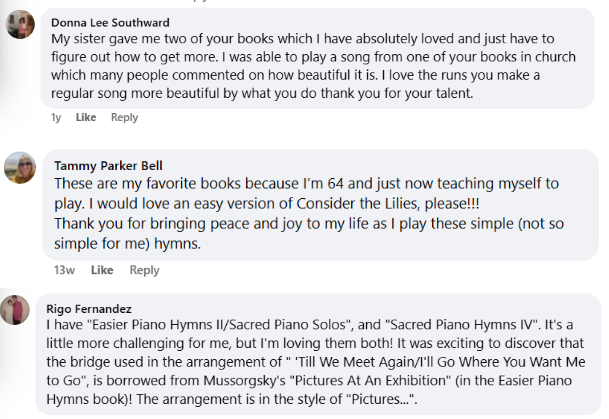This screenshot has width=609, height=419.
Task: Open the 13w timestamp on Tammy's comment
Action: 64,270
